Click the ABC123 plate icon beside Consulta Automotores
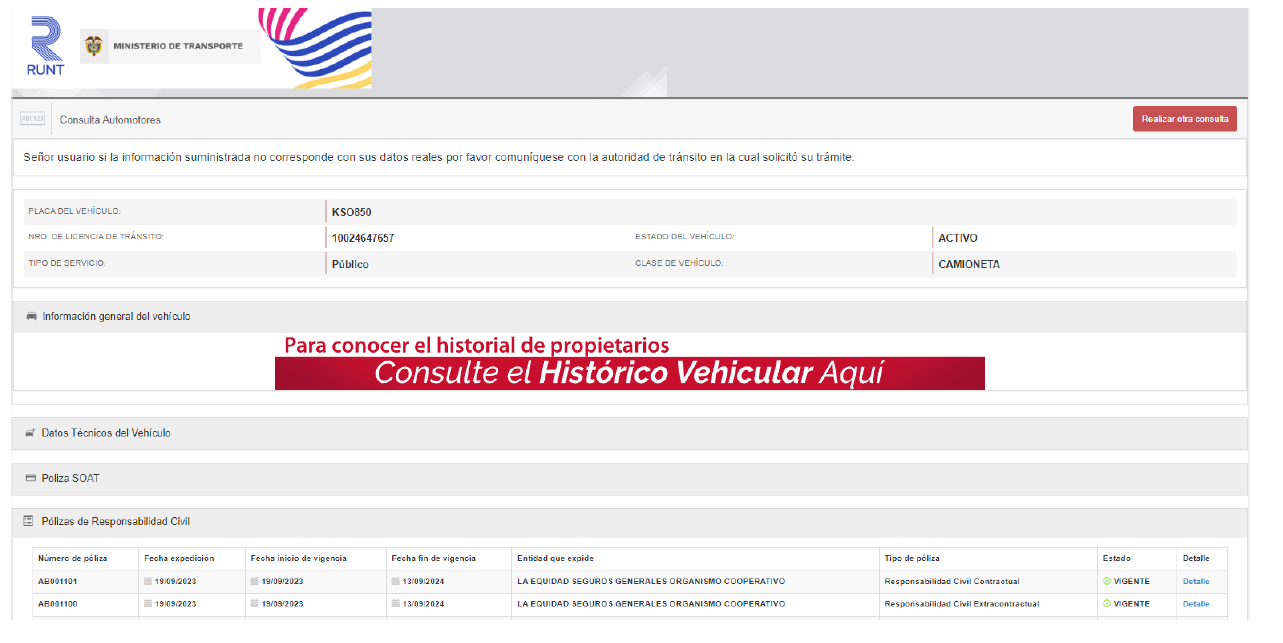 point(32,119)
